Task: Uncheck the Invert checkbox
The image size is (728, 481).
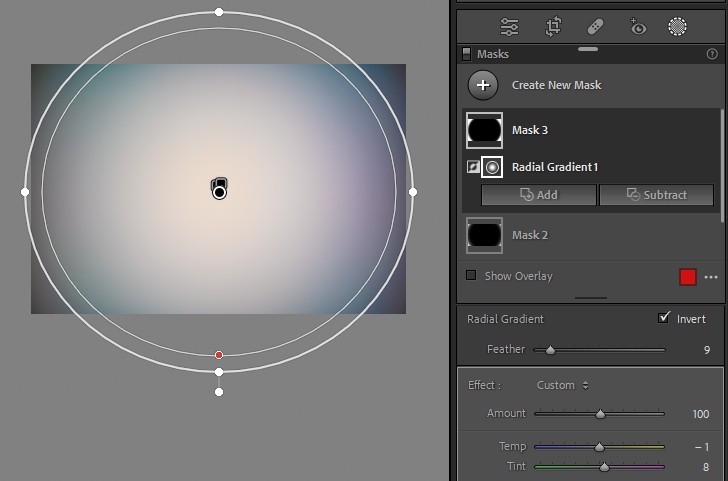Action: [x=664, y=318]
